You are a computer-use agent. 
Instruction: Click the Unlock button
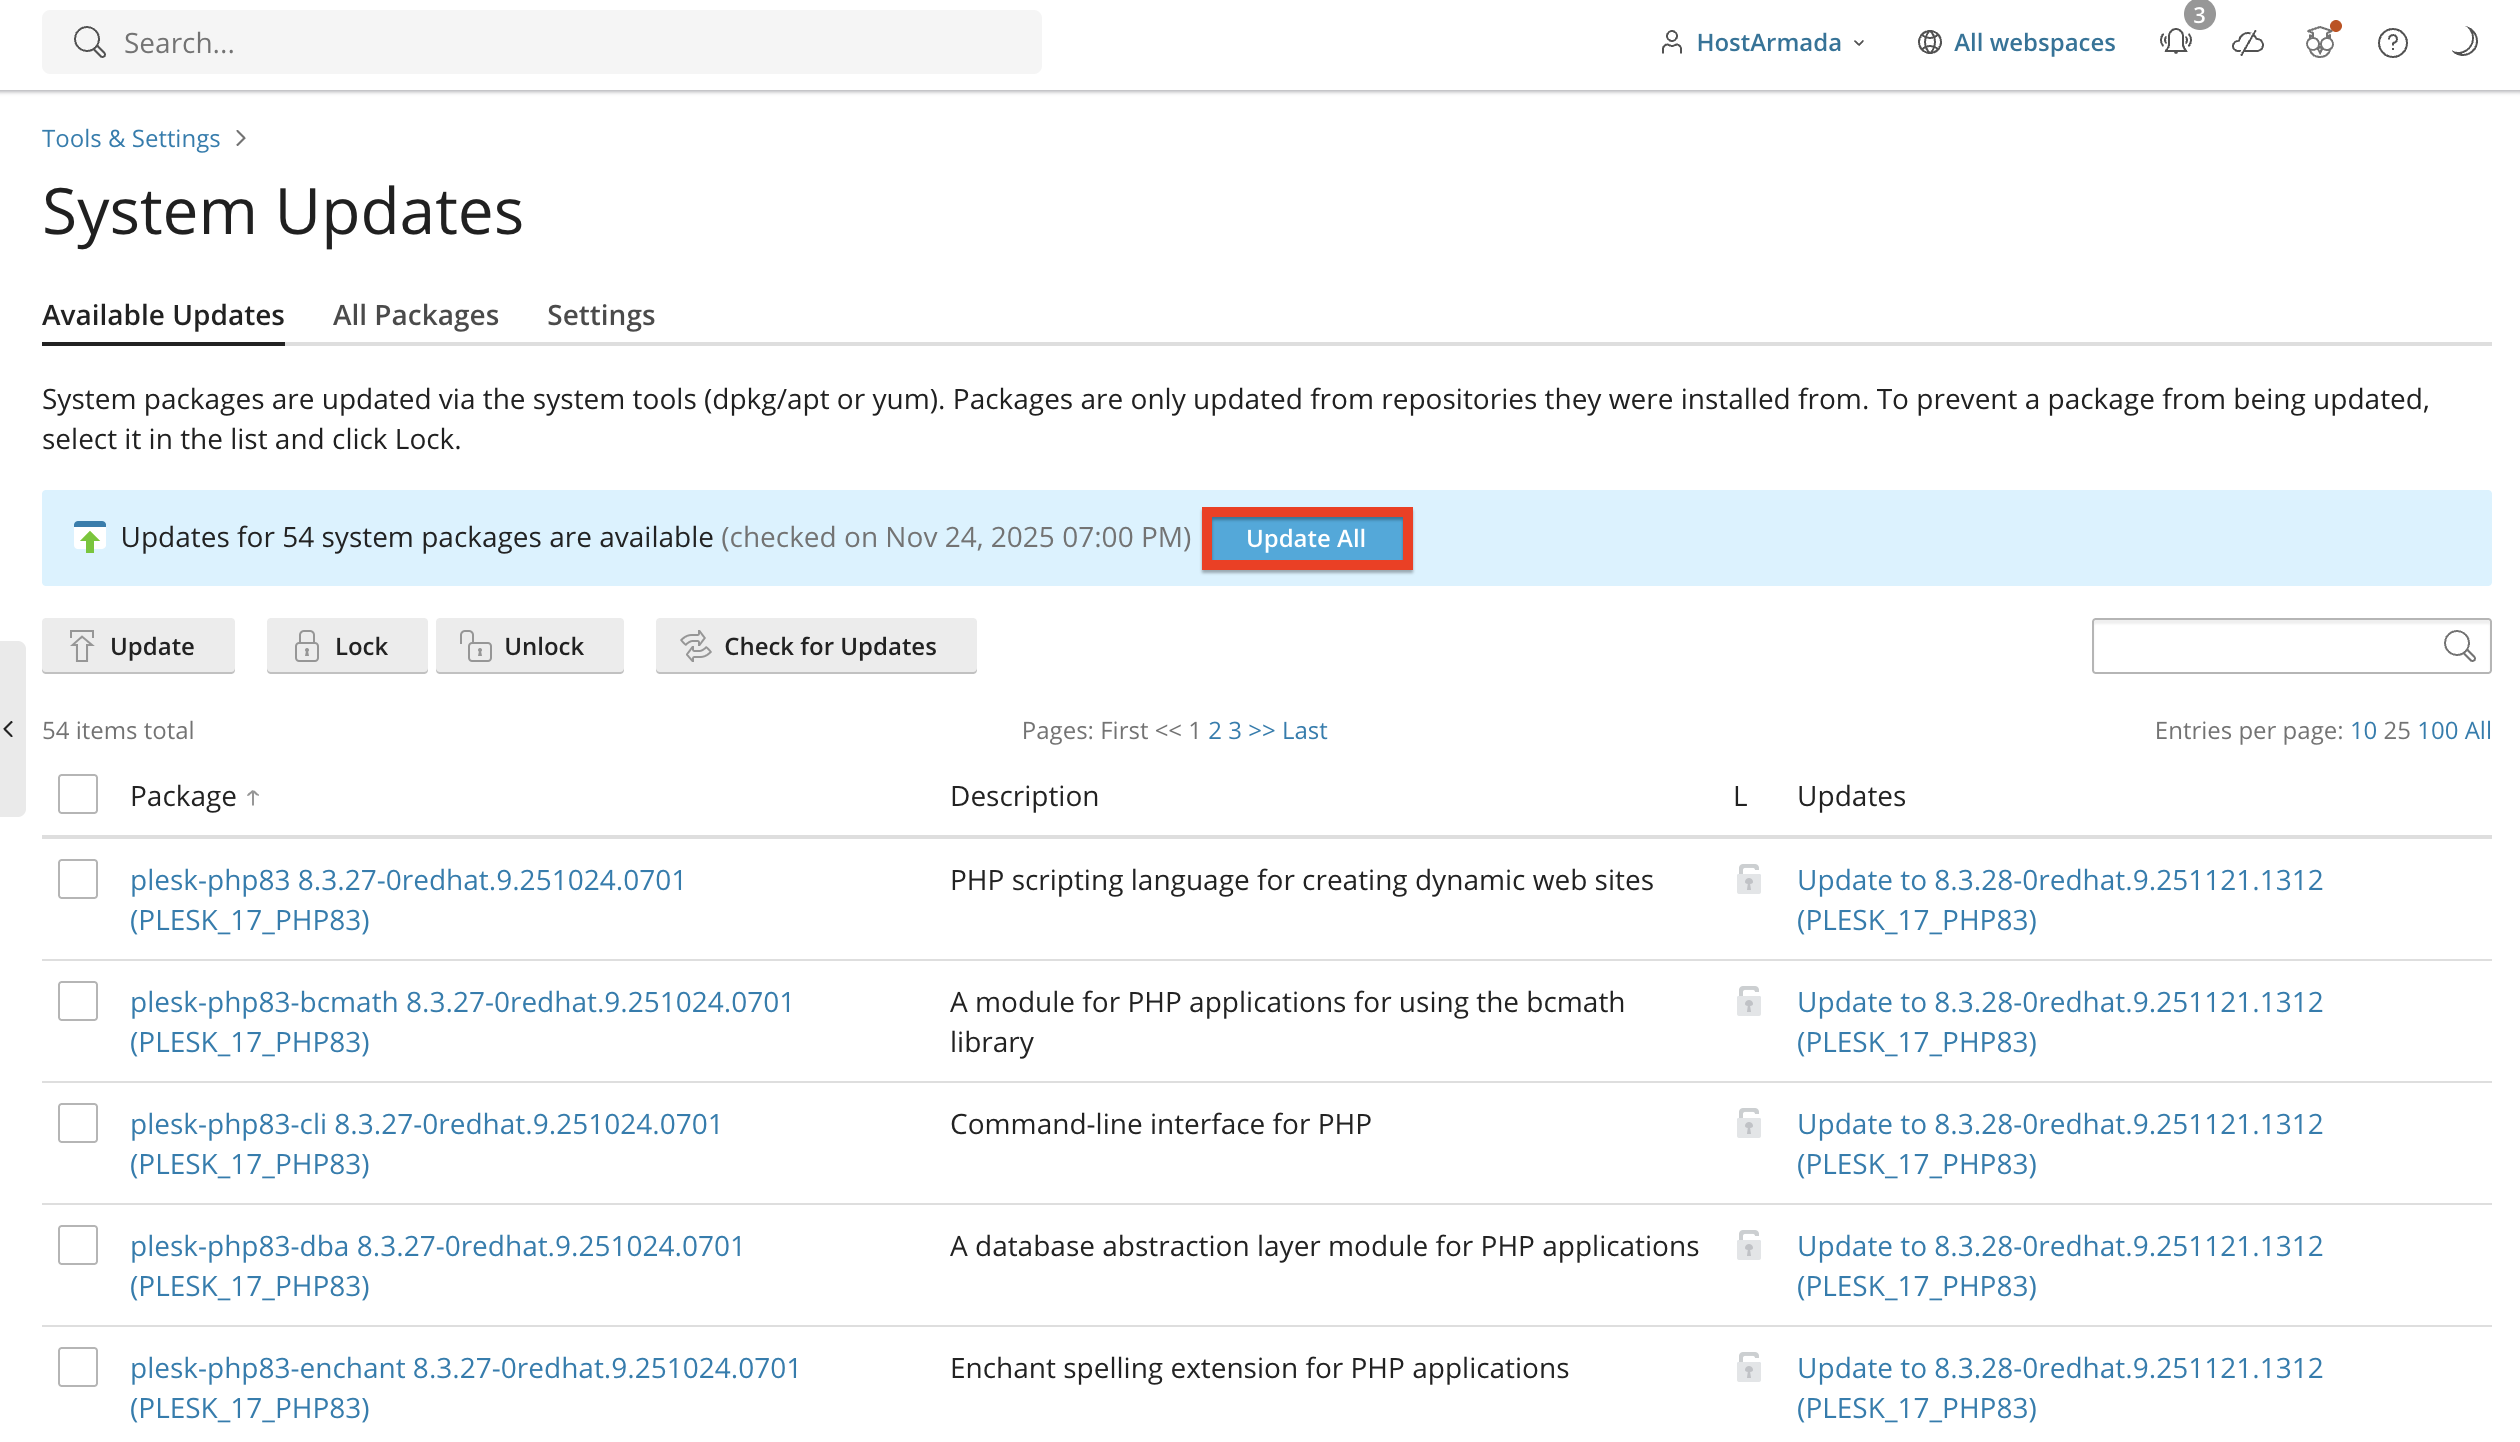[x=530, y=646]
